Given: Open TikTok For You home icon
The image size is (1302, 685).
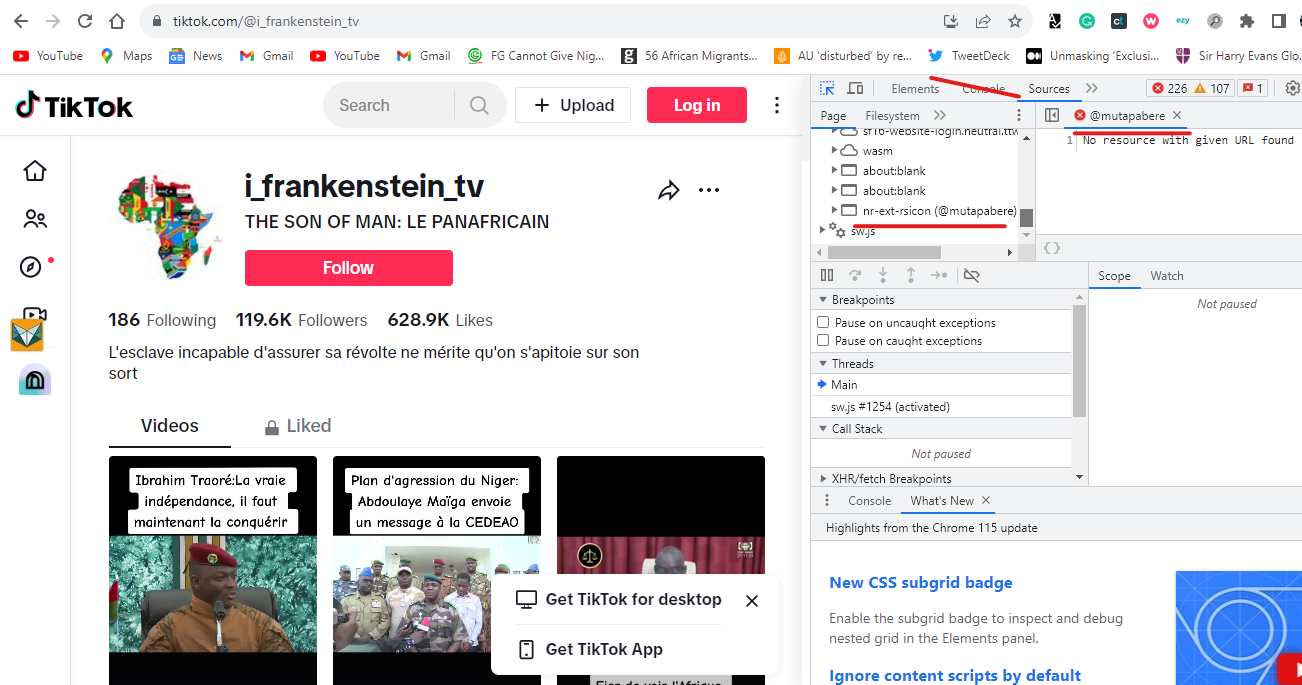Looking at the screenshot, I should [35, 171].
